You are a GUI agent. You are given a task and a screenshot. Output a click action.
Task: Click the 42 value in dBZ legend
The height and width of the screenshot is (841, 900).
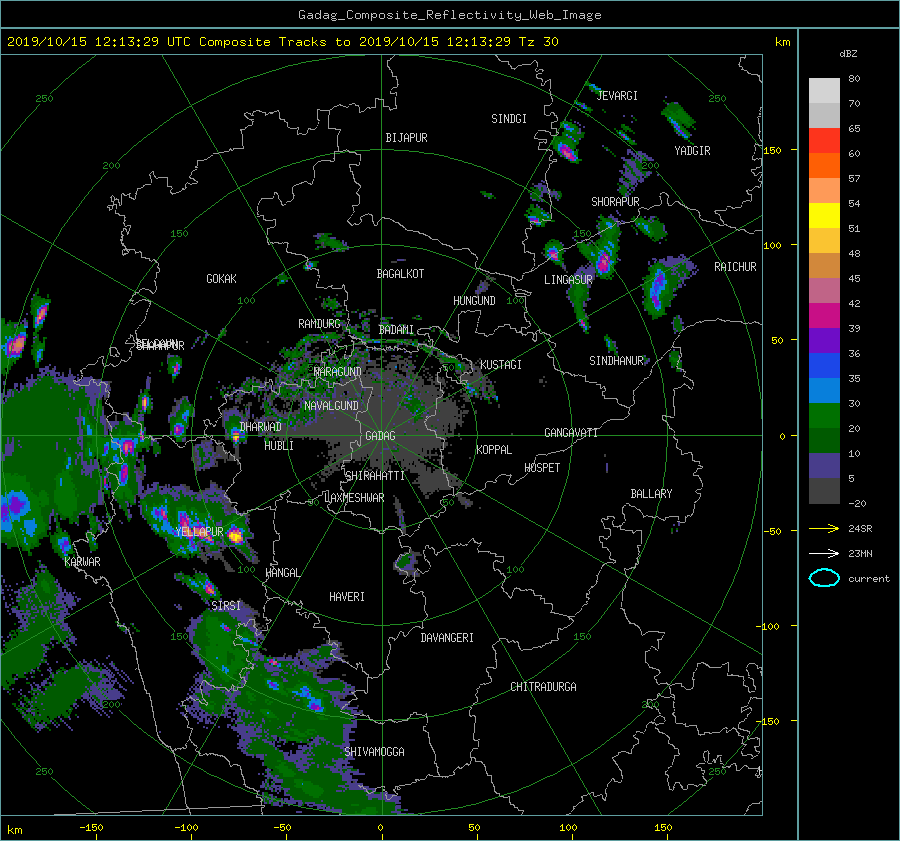pyautogui.click(x=854, y=304)
